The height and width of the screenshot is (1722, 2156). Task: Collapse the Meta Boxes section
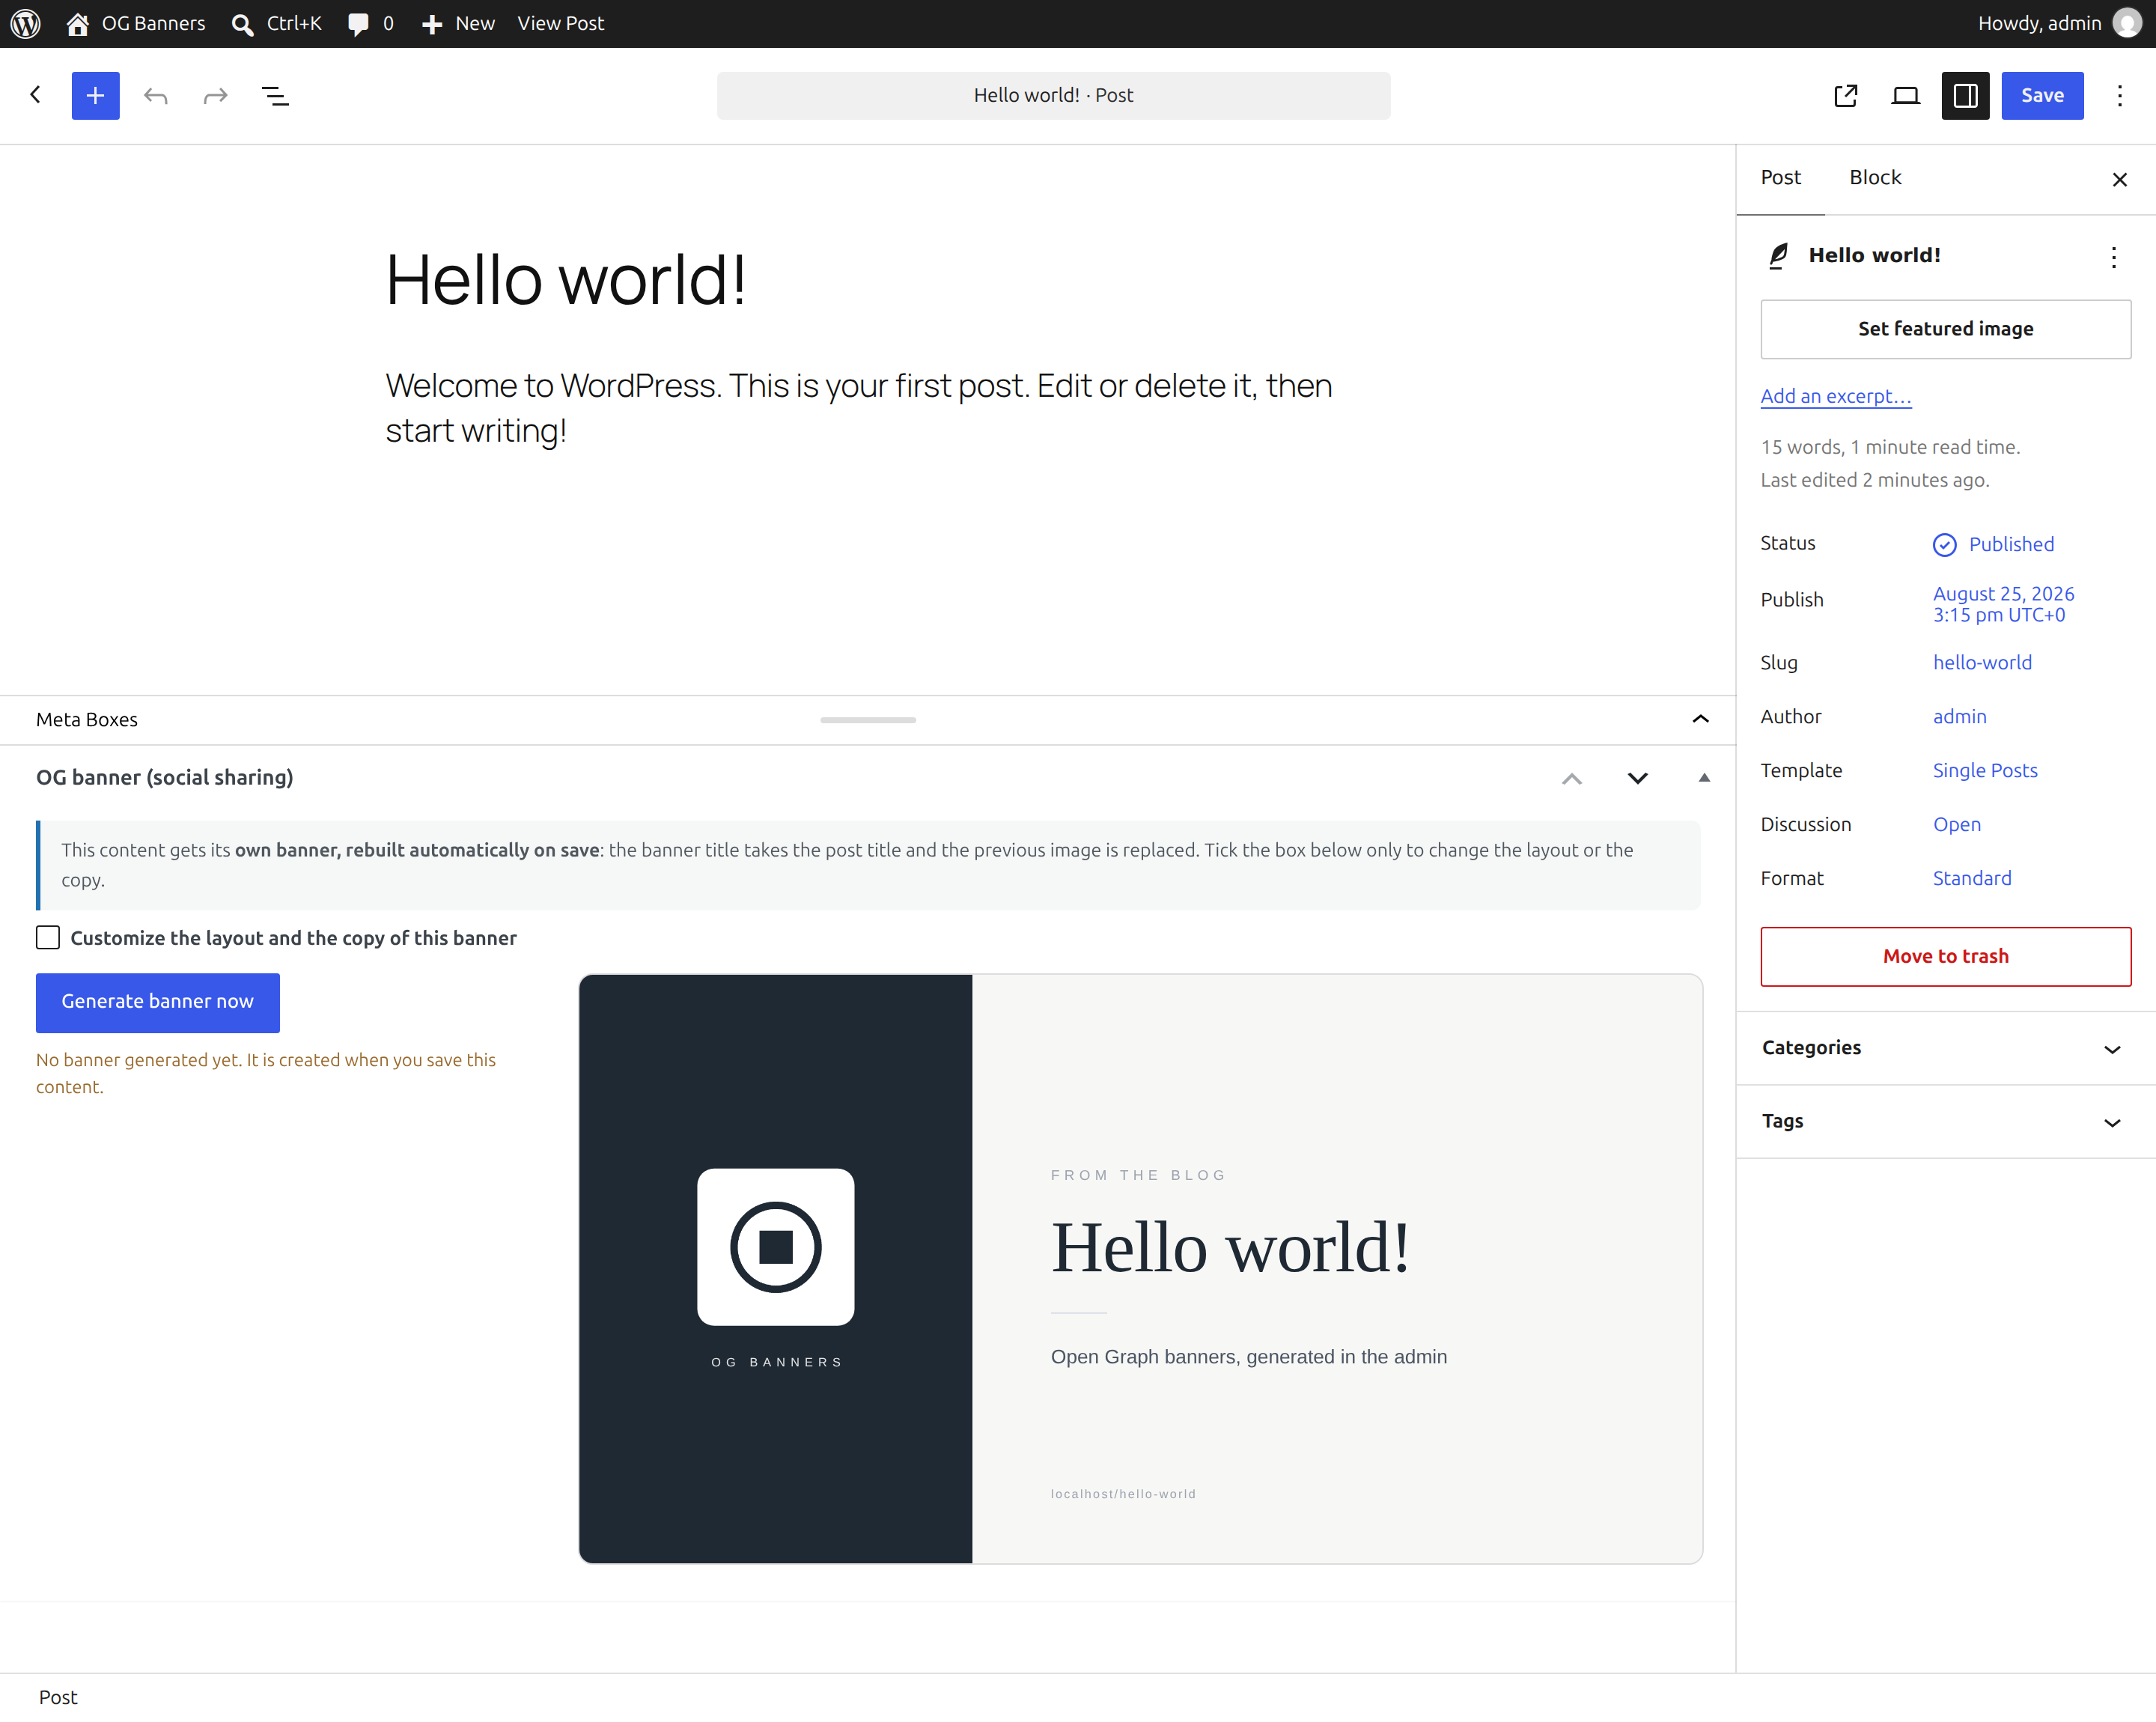(1700, 719)
